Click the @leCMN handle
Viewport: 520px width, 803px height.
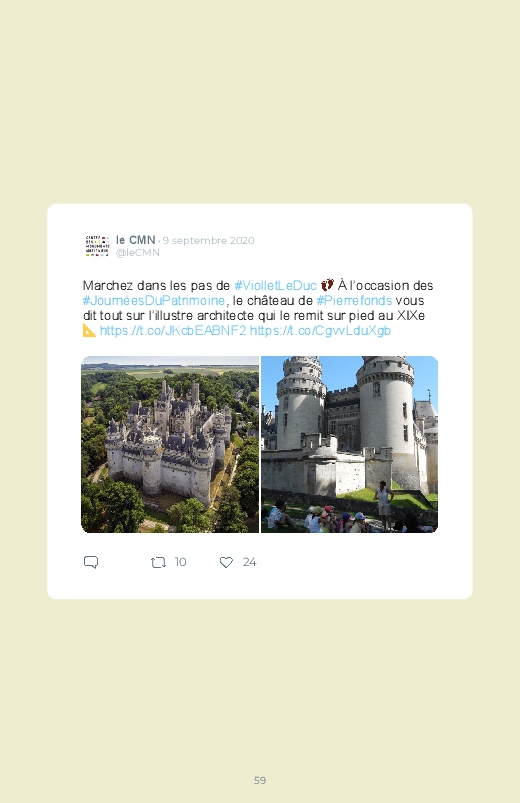(x=138, y=252)
